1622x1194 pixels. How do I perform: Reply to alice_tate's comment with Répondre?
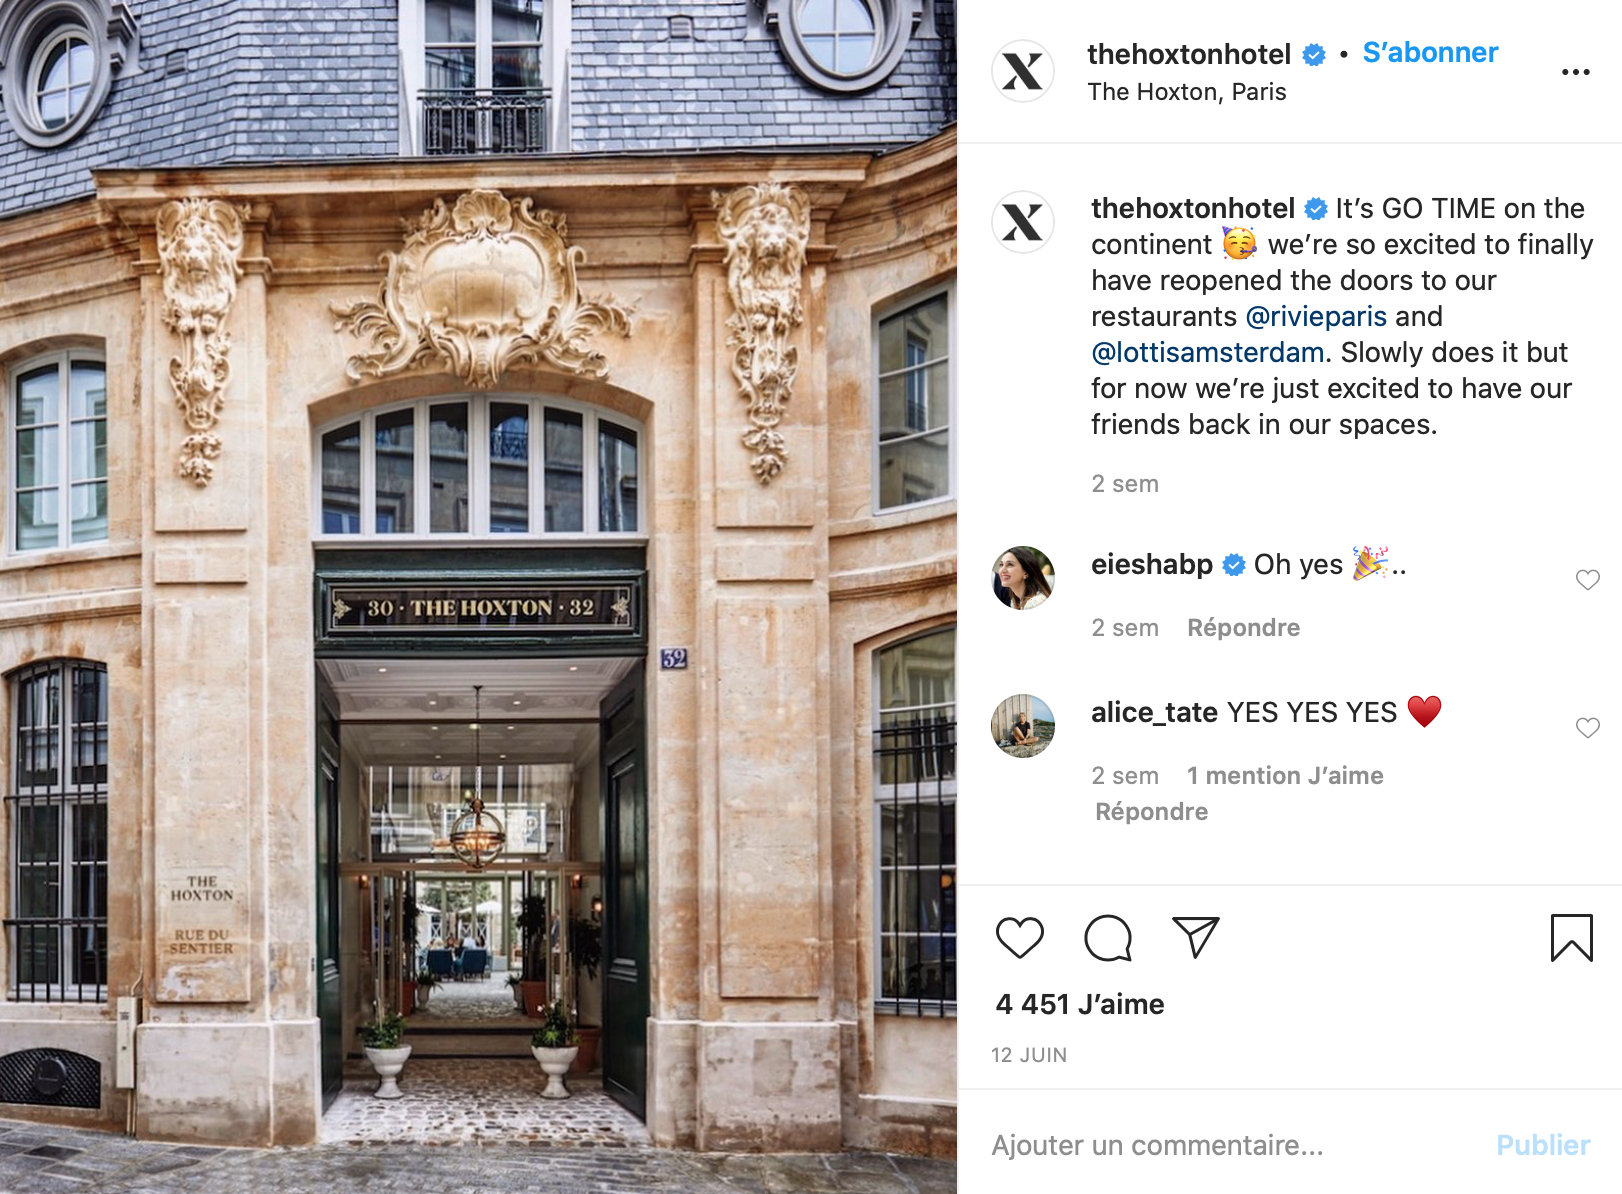click(1151, 812)
